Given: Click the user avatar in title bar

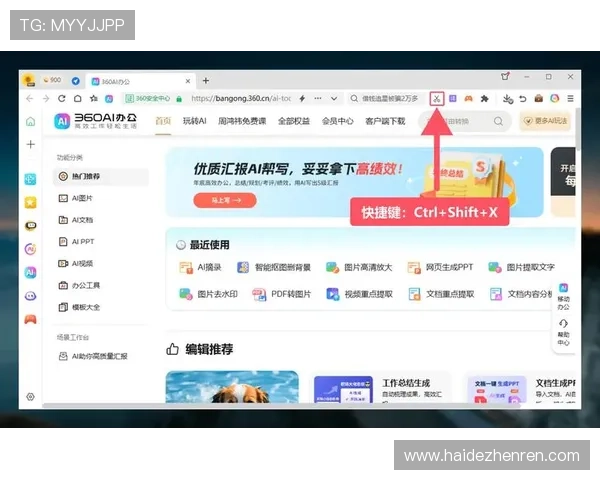Looking at the screenshot, I should pos(29,80).
